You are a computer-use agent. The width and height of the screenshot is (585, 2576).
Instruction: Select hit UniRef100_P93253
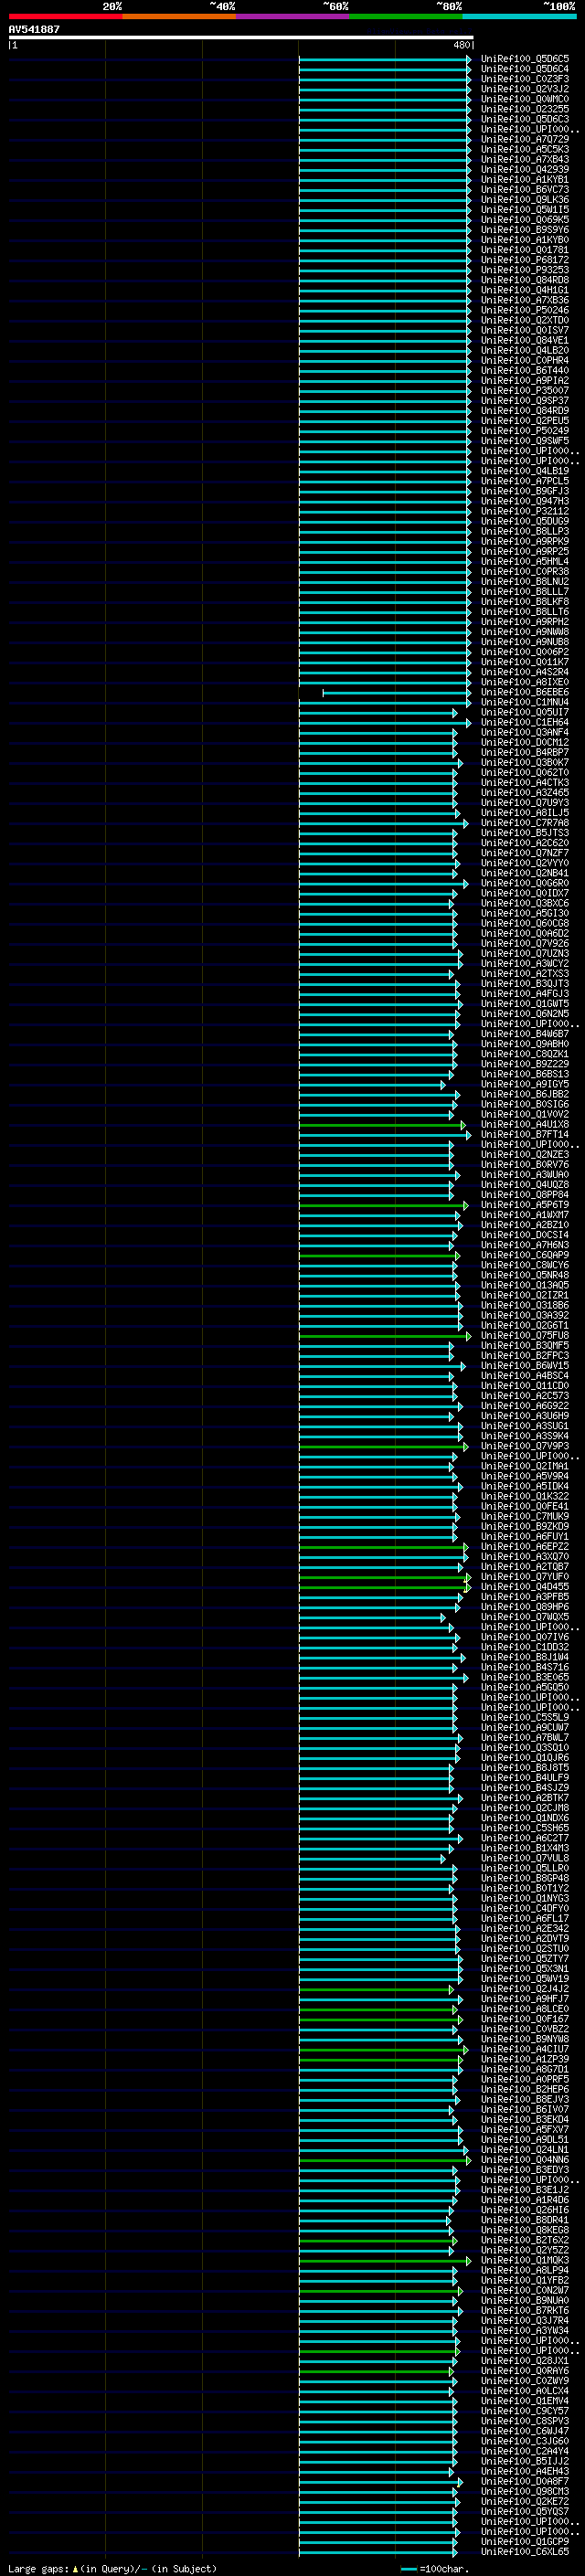(525, 270)
